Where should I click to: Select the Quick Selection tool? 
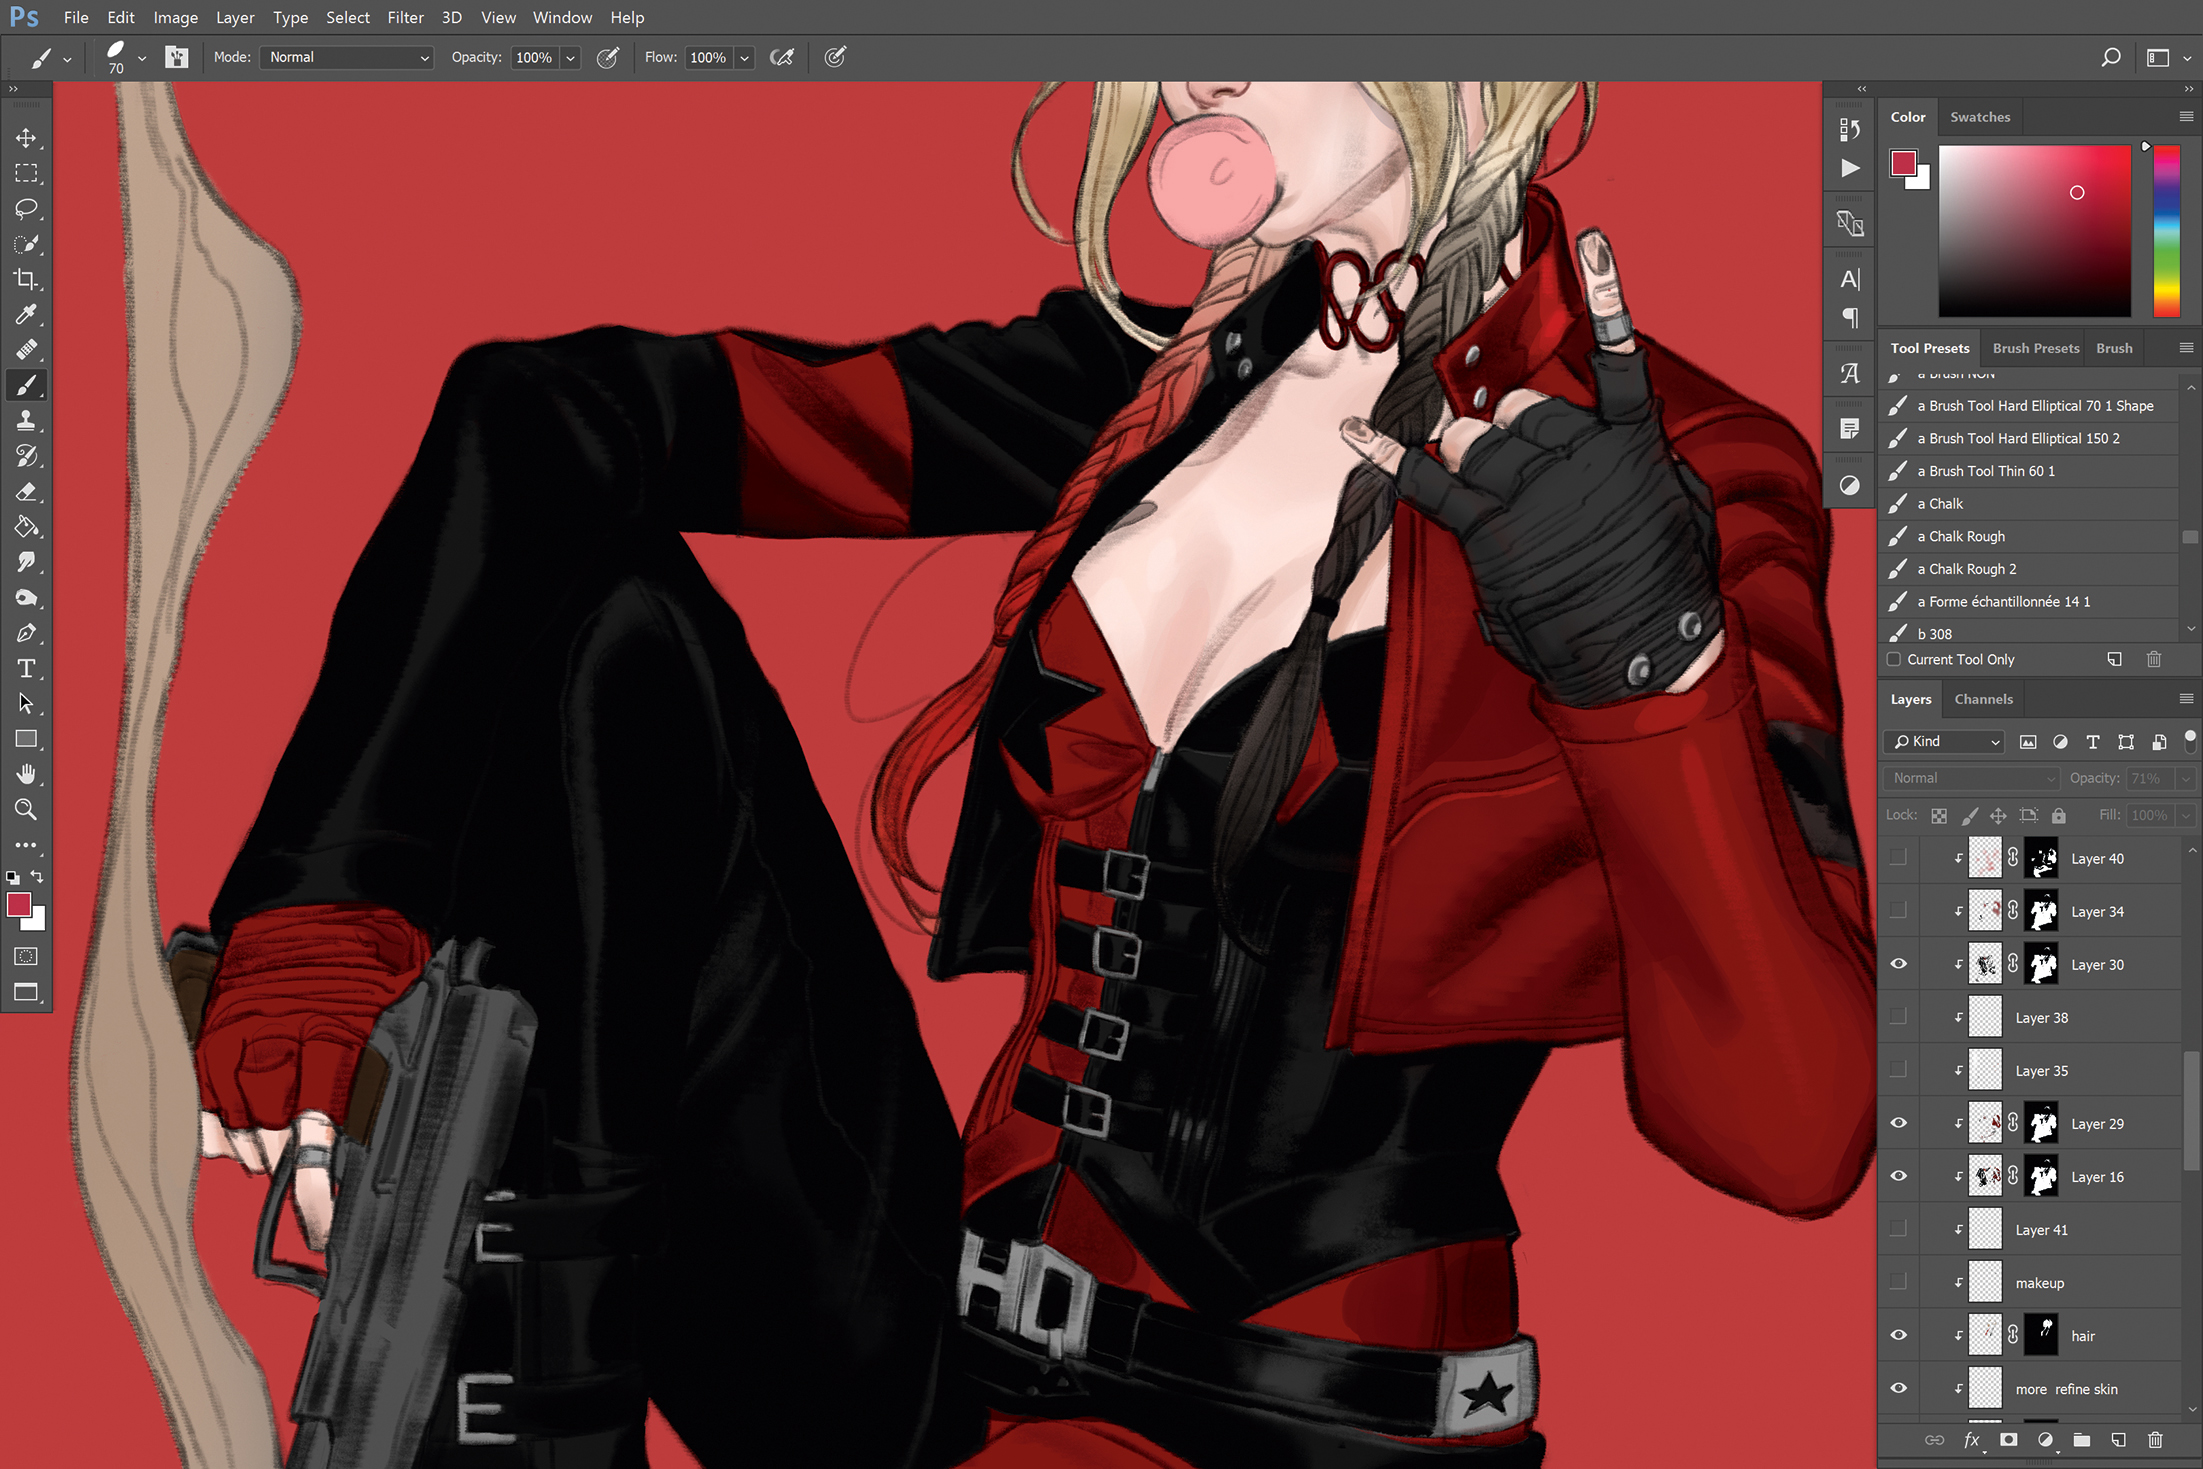pyautogui.click(x=26, y=244)
